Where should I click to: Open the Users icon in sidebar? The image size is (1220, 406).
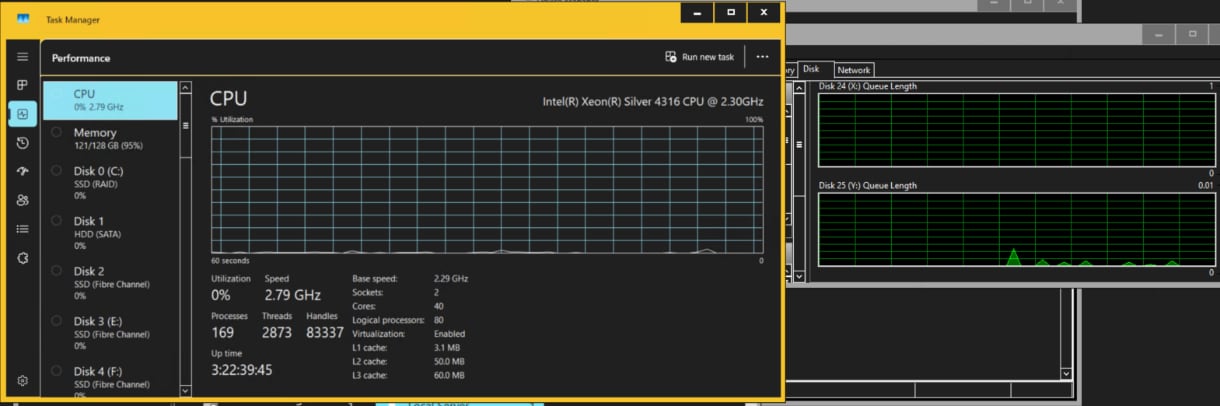pos(22,200)
